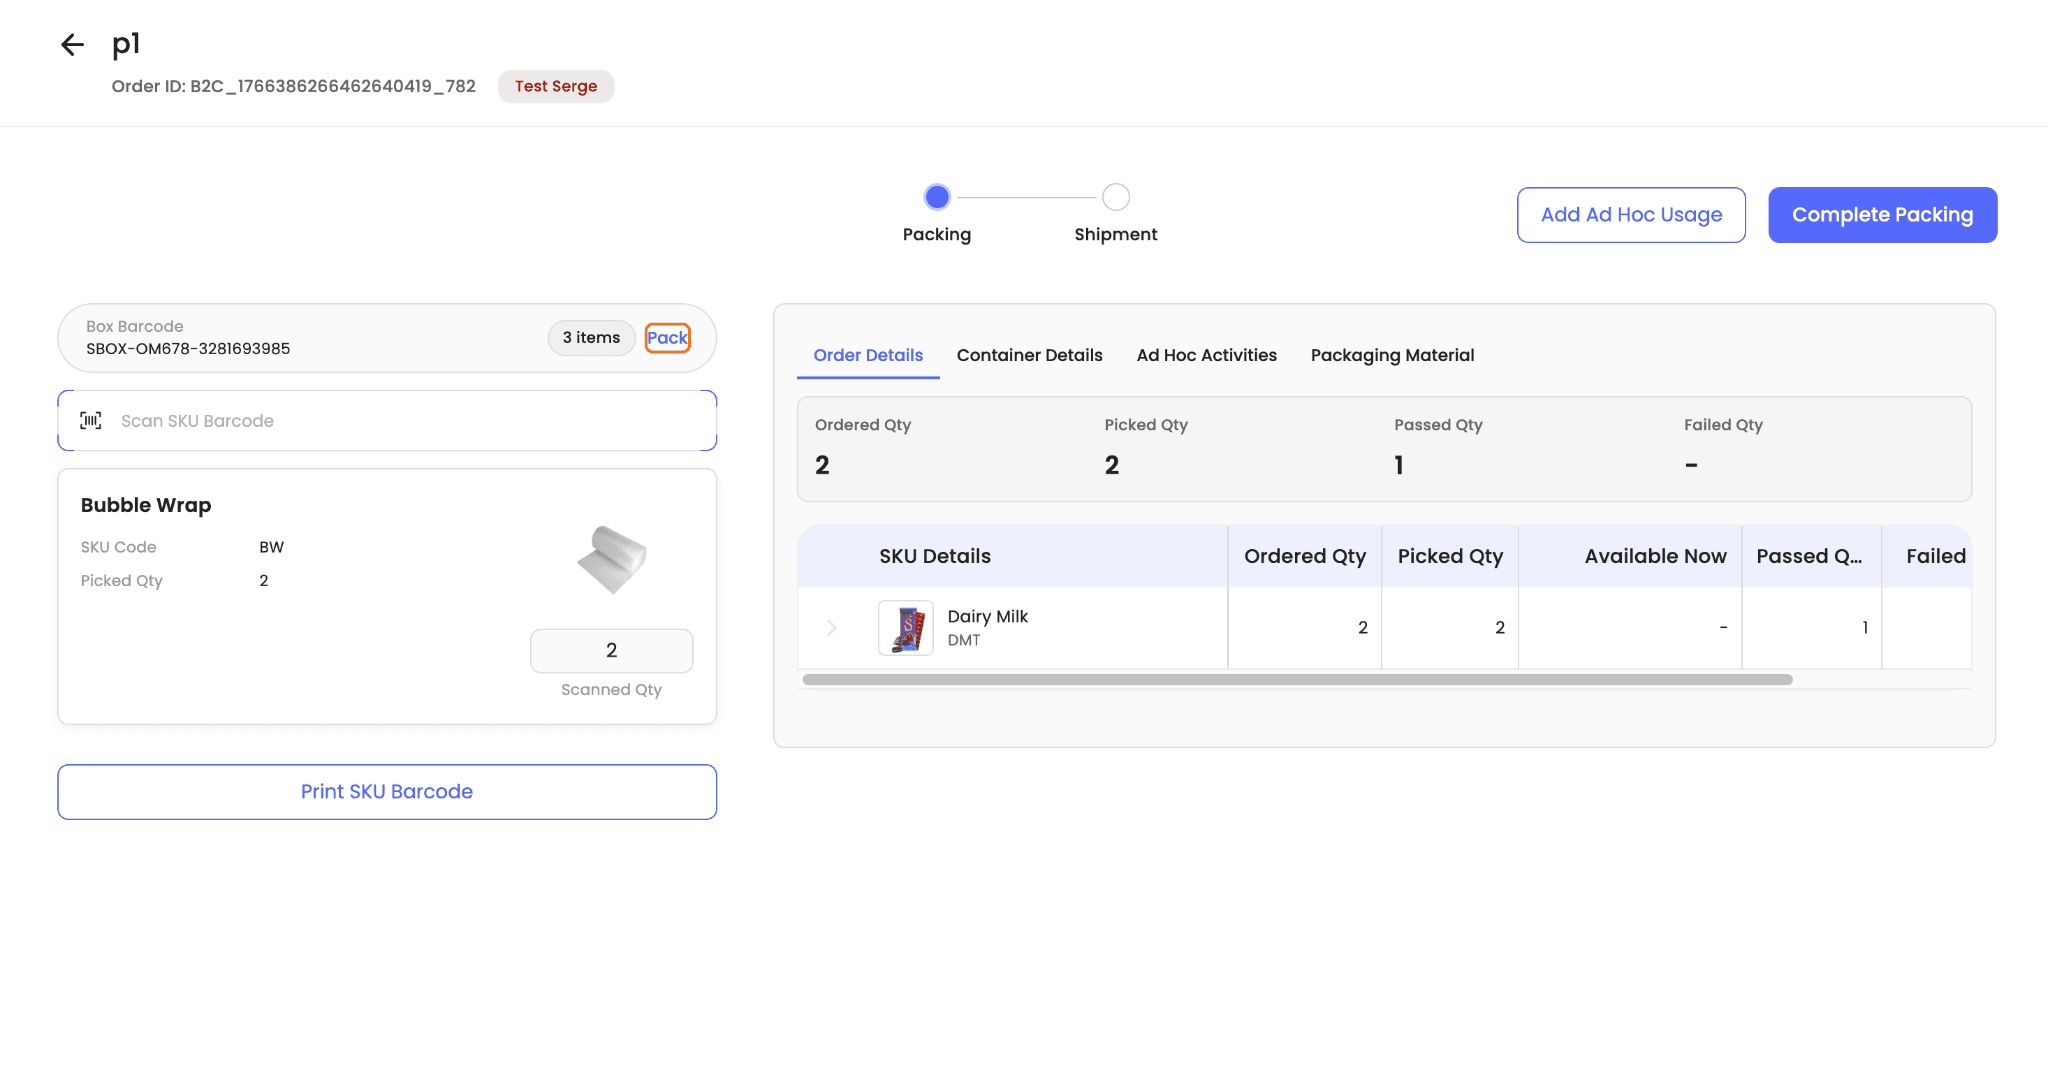Switch to the Packaging Material tab
This screenshot has width=2048, height=1065.
pos(1392,355)
